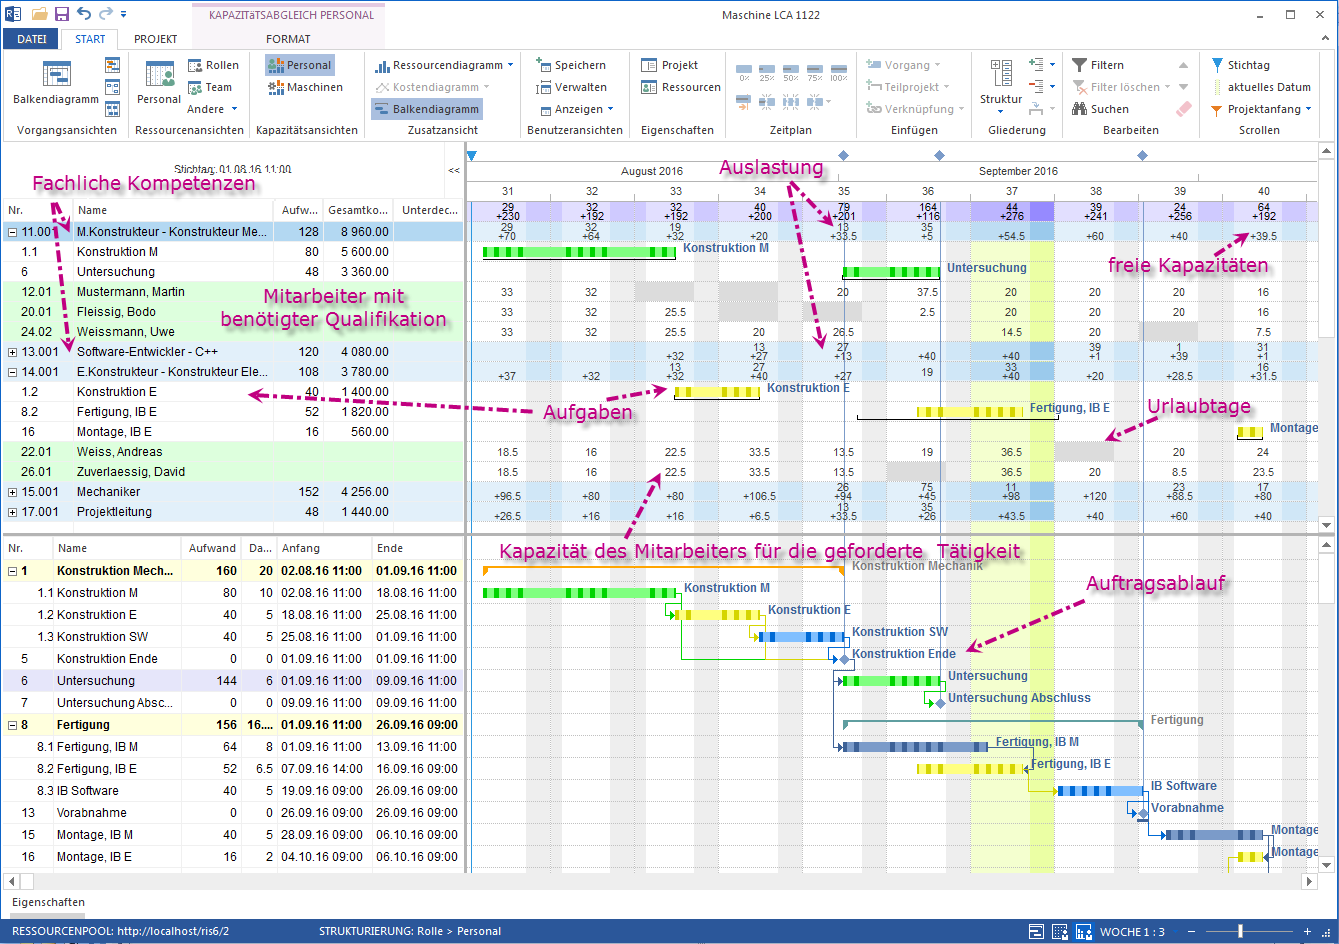1339x944 pixels.
Task: Select the Maschinen capacity view
Action: pyautogui.click(x=306, y=87)
